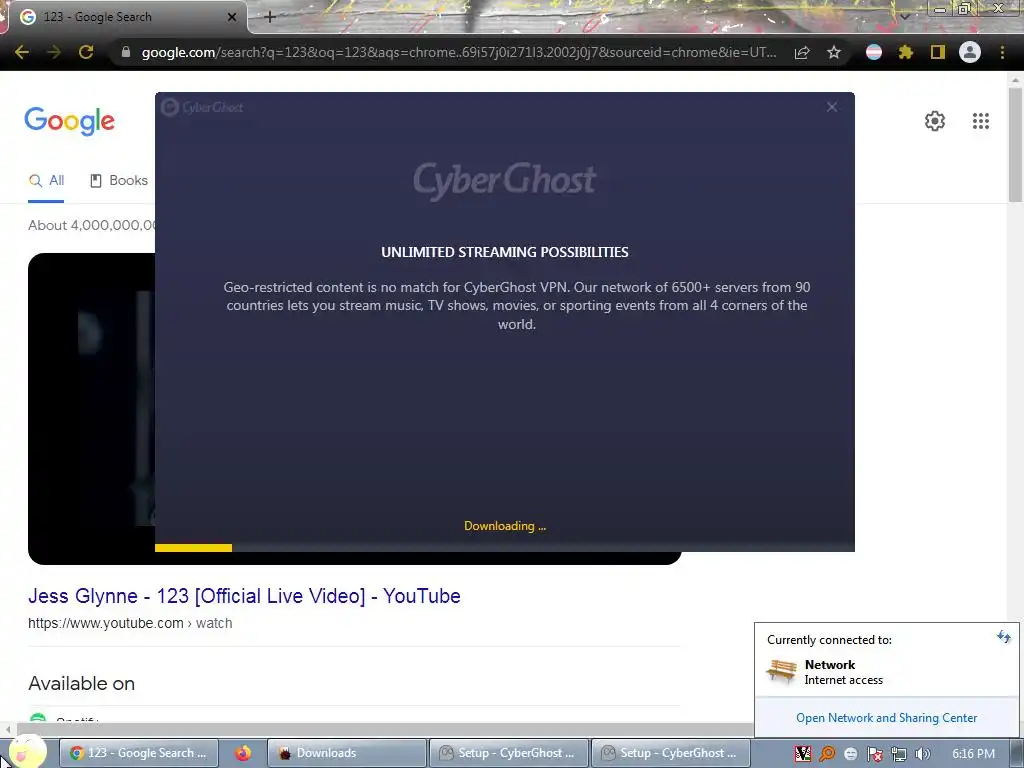
Task: Close the 123 - Google Search tab
Action: coord(232,17)
